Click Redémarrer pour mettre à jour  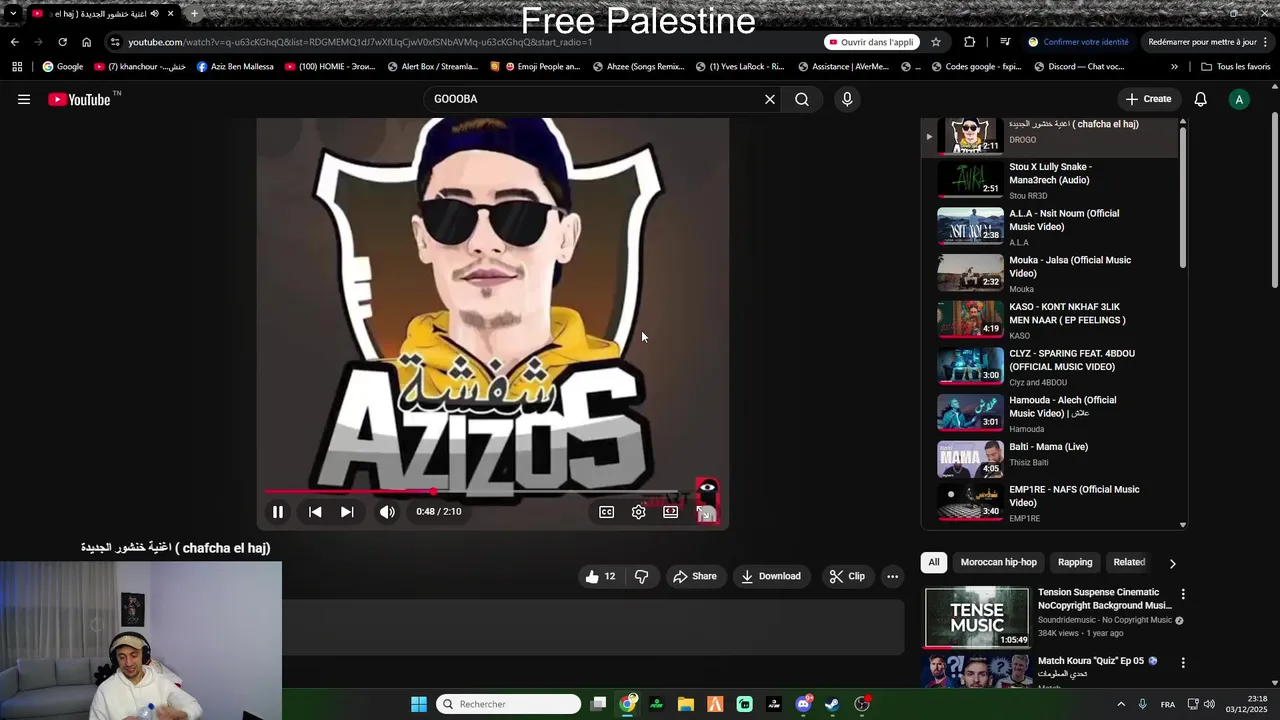[1203, 42]
